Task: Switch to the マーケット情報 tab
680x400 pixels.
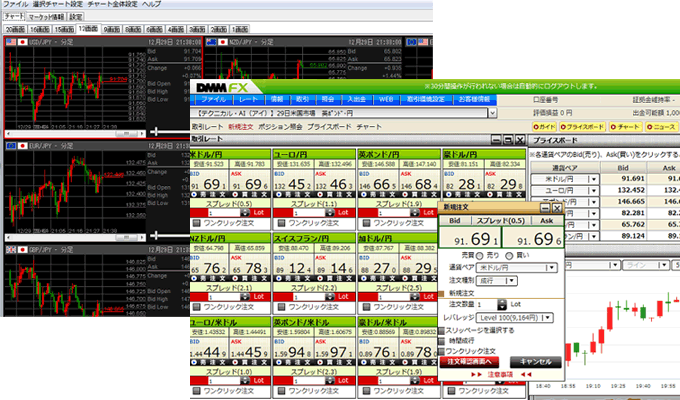Action: click(x=46, y=17)
